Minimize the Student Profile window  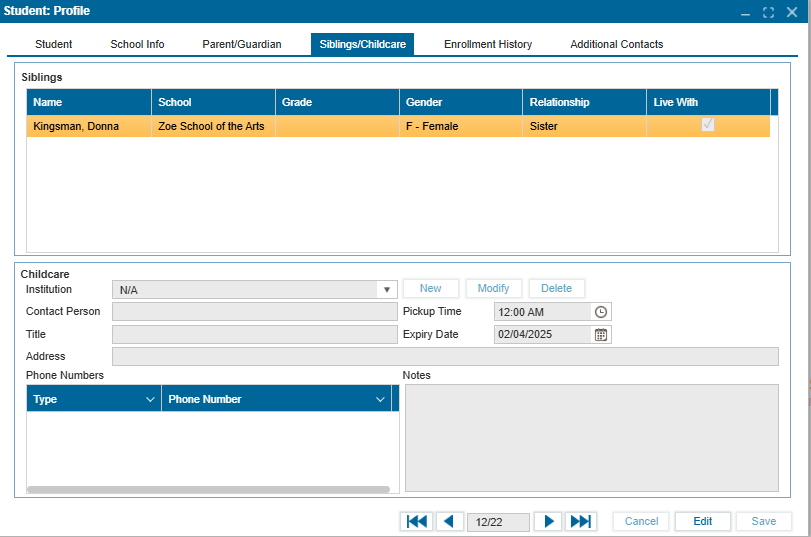(x=745, y=12)
